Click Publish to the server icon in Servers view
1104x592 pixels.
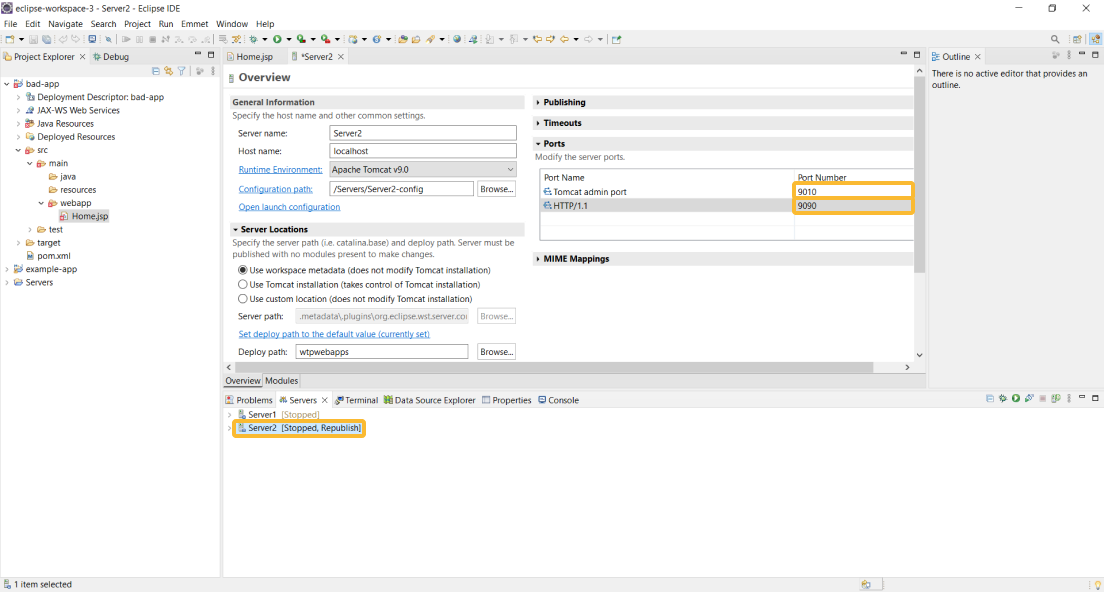1056,398
